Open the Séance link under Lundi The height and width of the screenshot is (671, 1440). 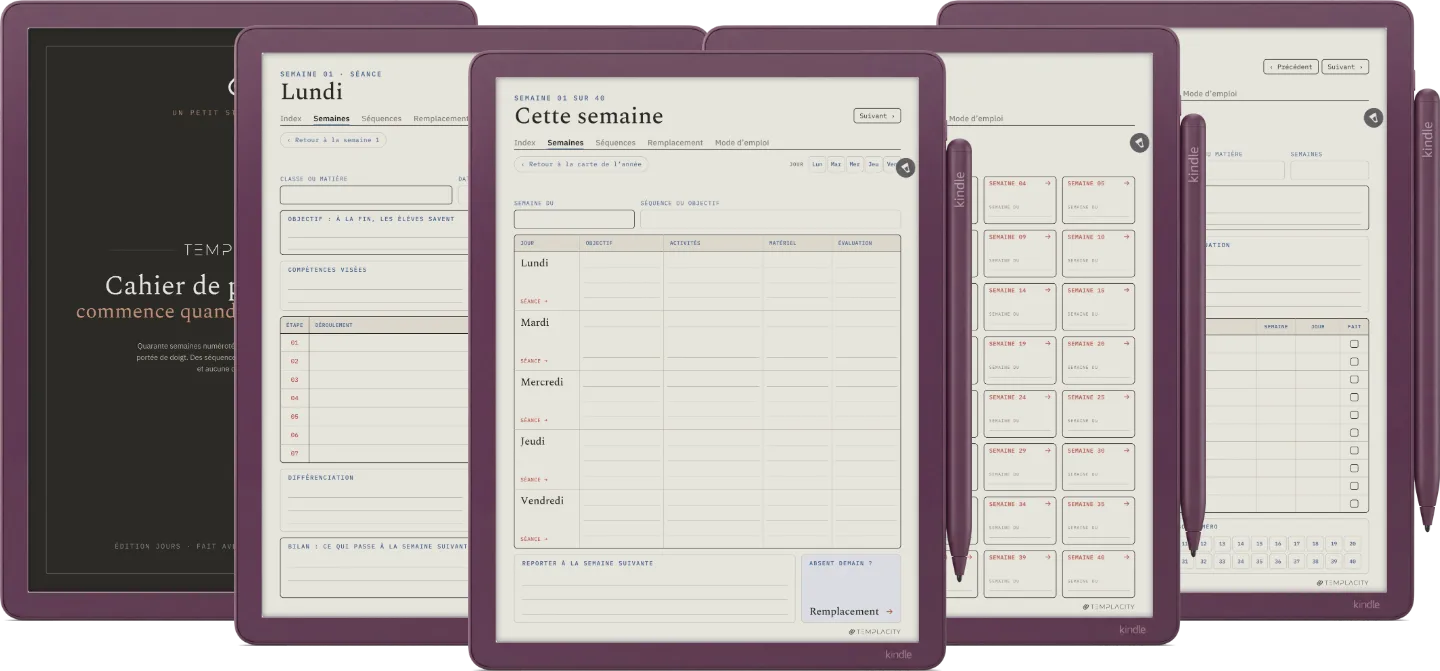click(534, 301)
